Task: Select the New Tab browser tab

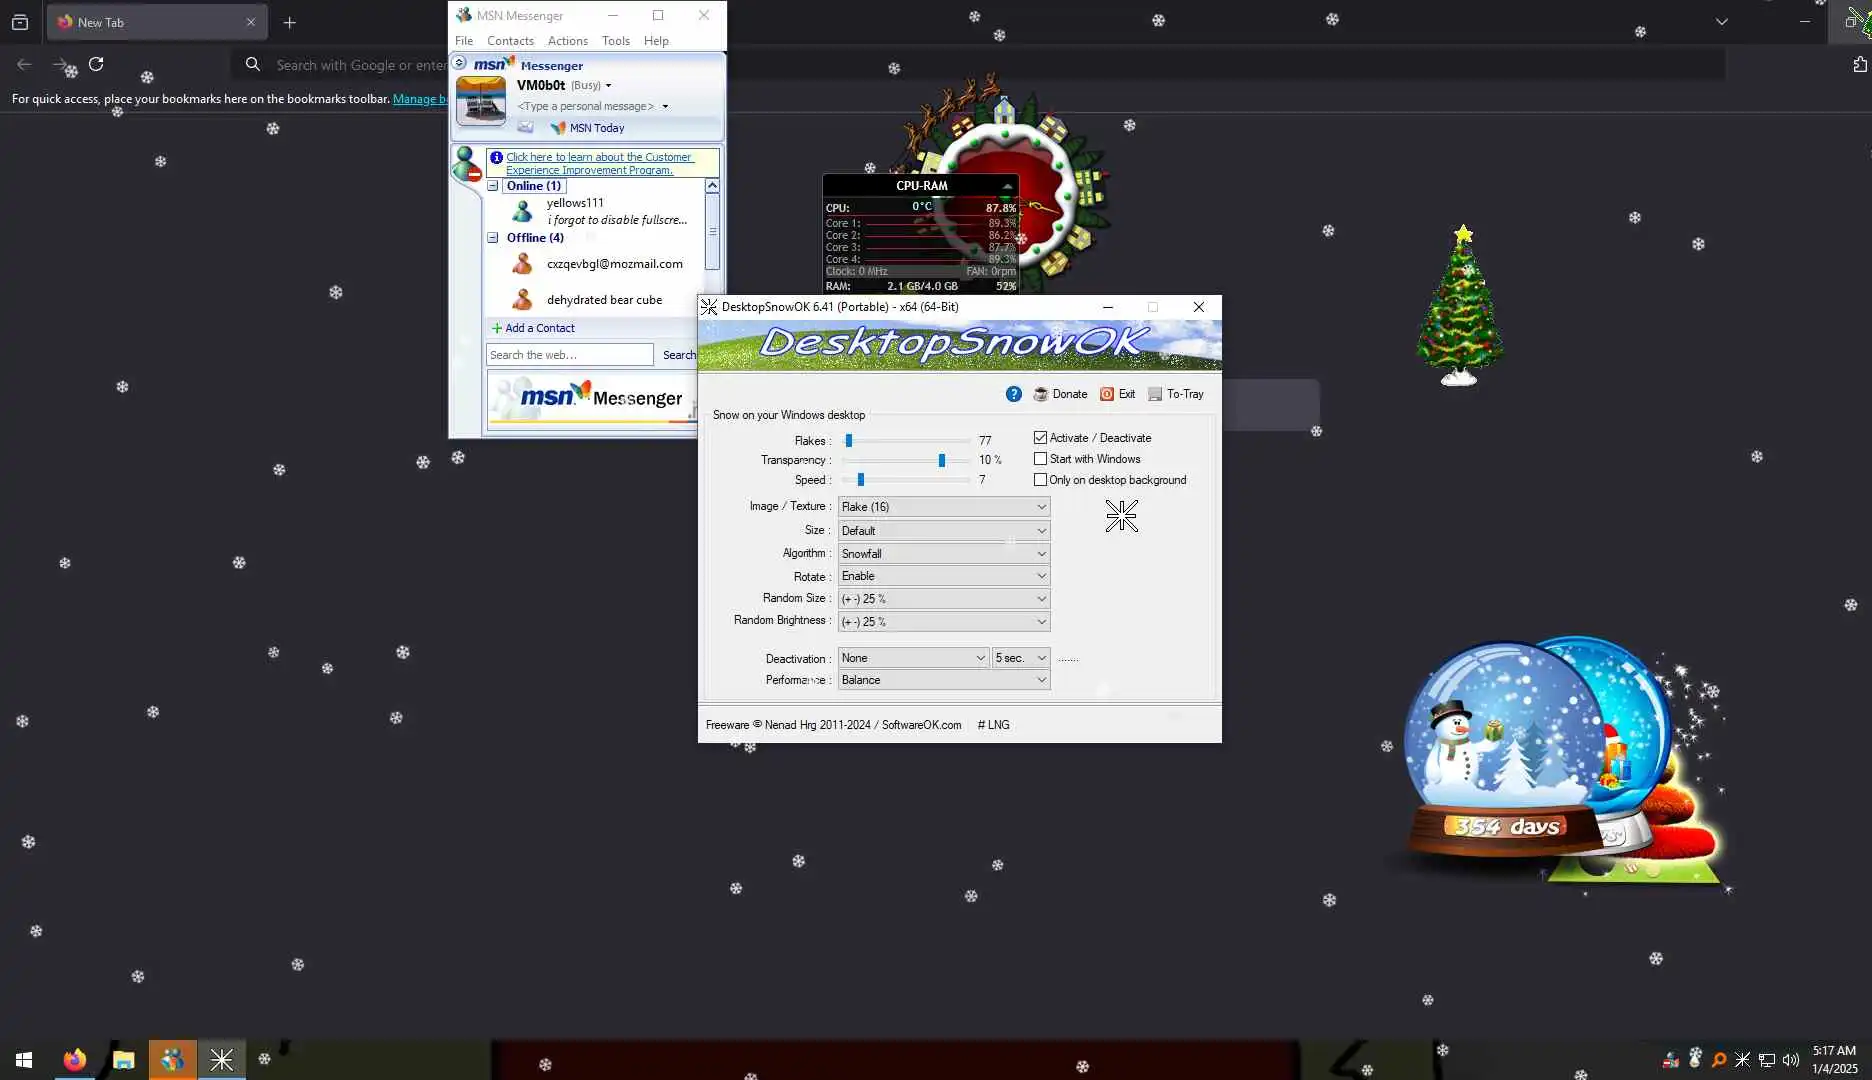Action: [156, 22]
